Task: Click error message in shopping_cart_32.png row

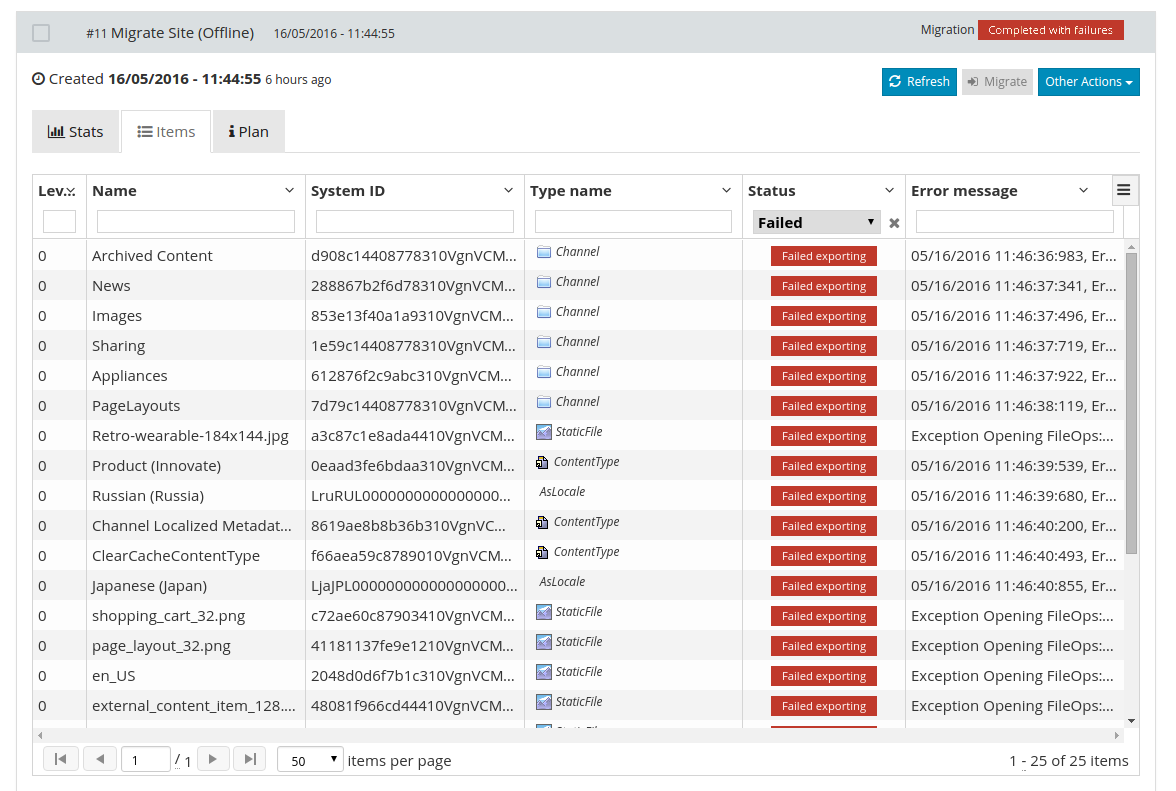Action: [1012, 616]
